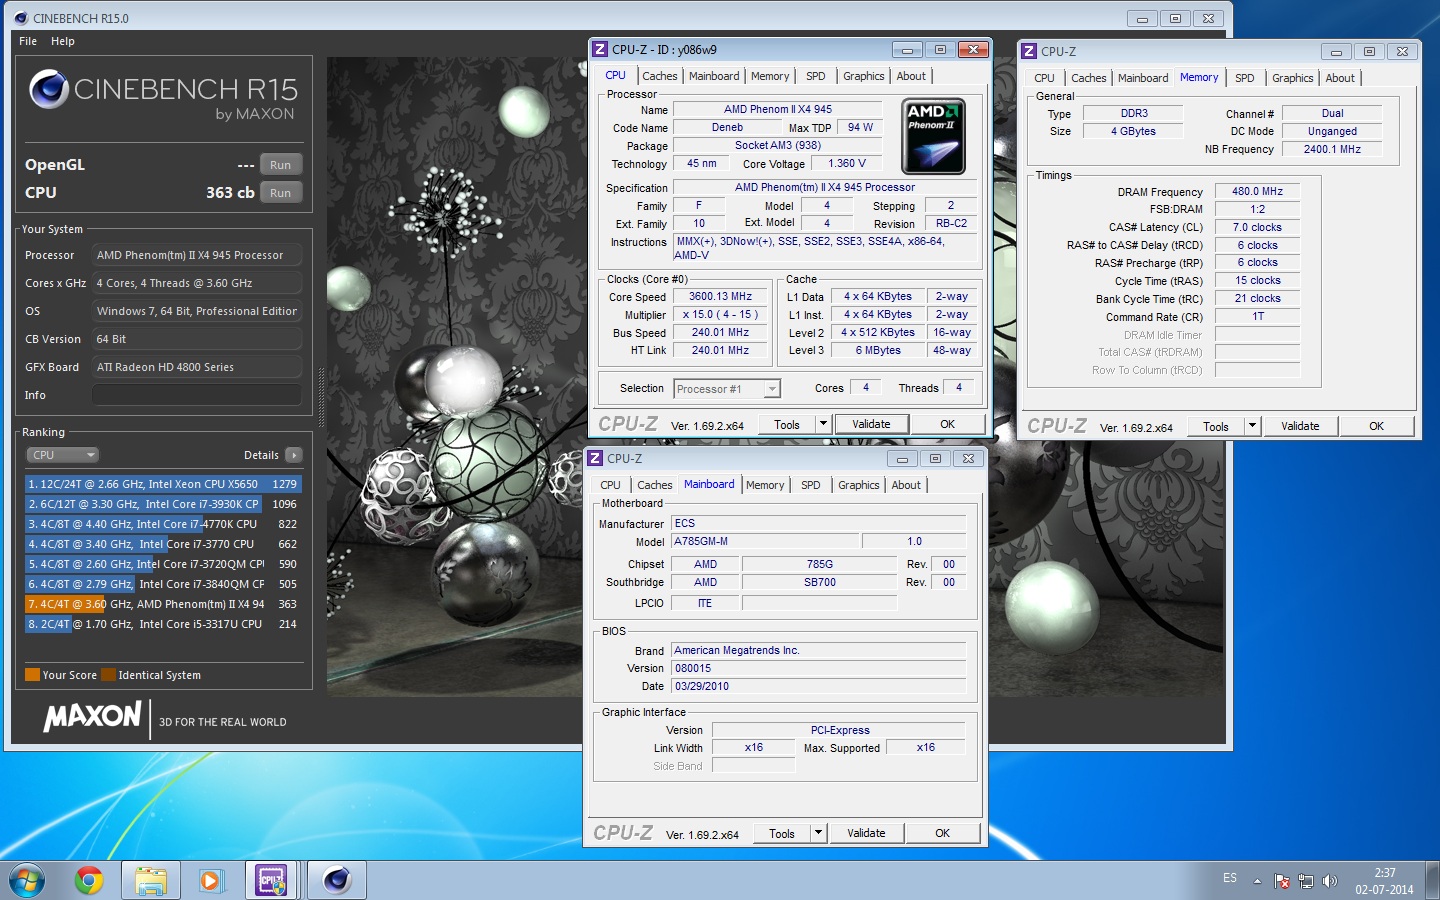Click OK in Memory CPU-Z window
This screenshot has height=900, width=1440.
pos(1376,426)
